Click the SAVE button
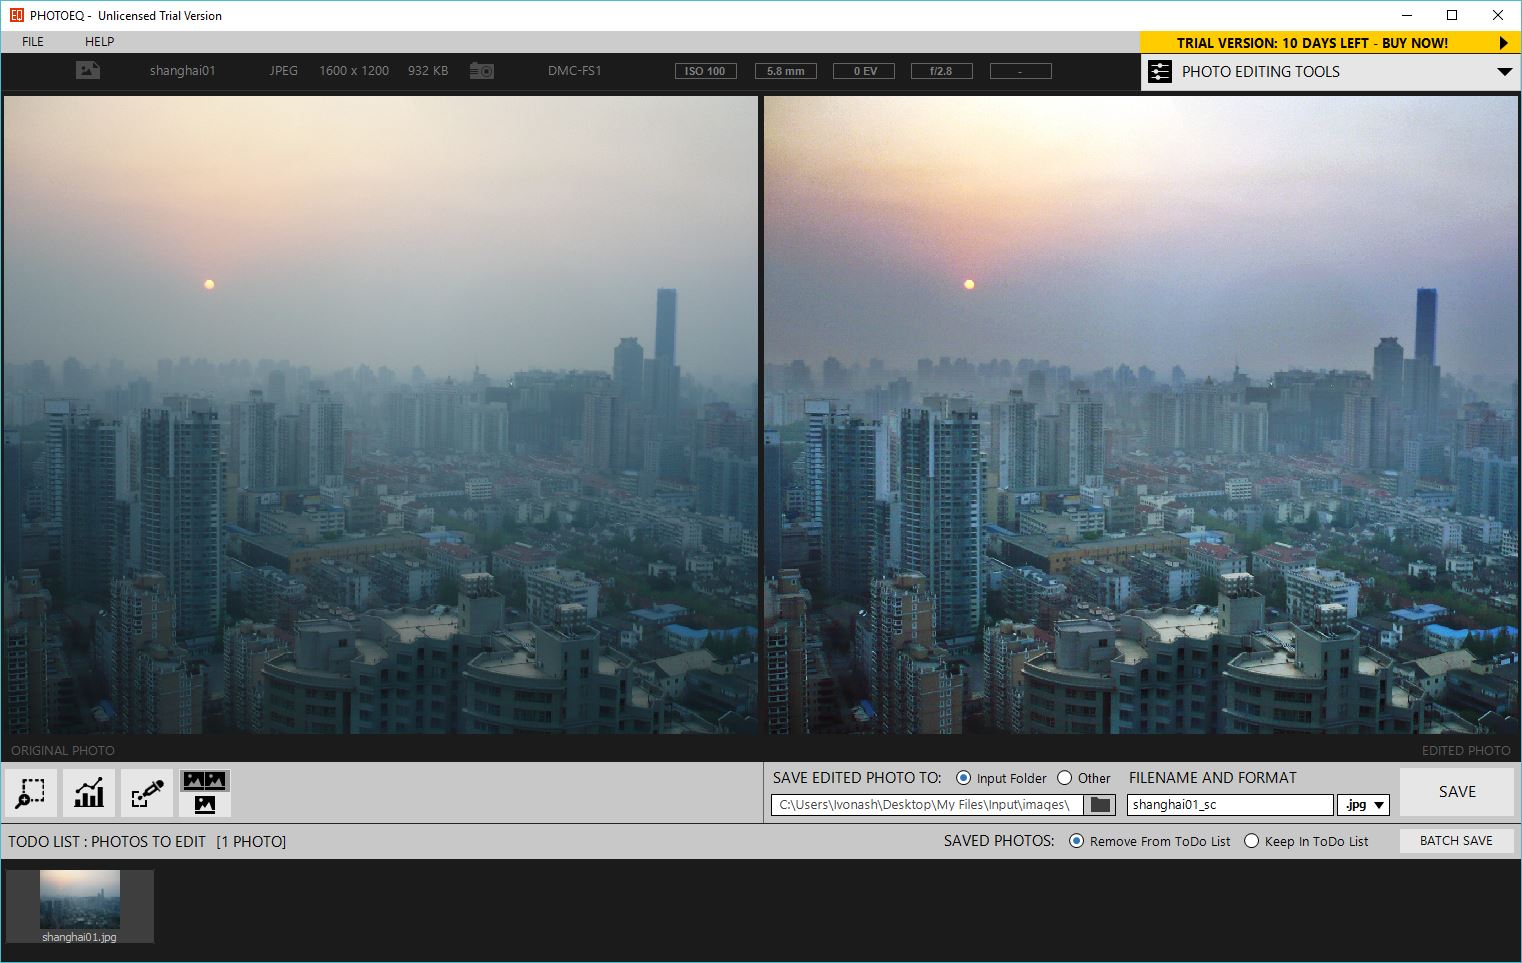 [x=1457, y=792]
